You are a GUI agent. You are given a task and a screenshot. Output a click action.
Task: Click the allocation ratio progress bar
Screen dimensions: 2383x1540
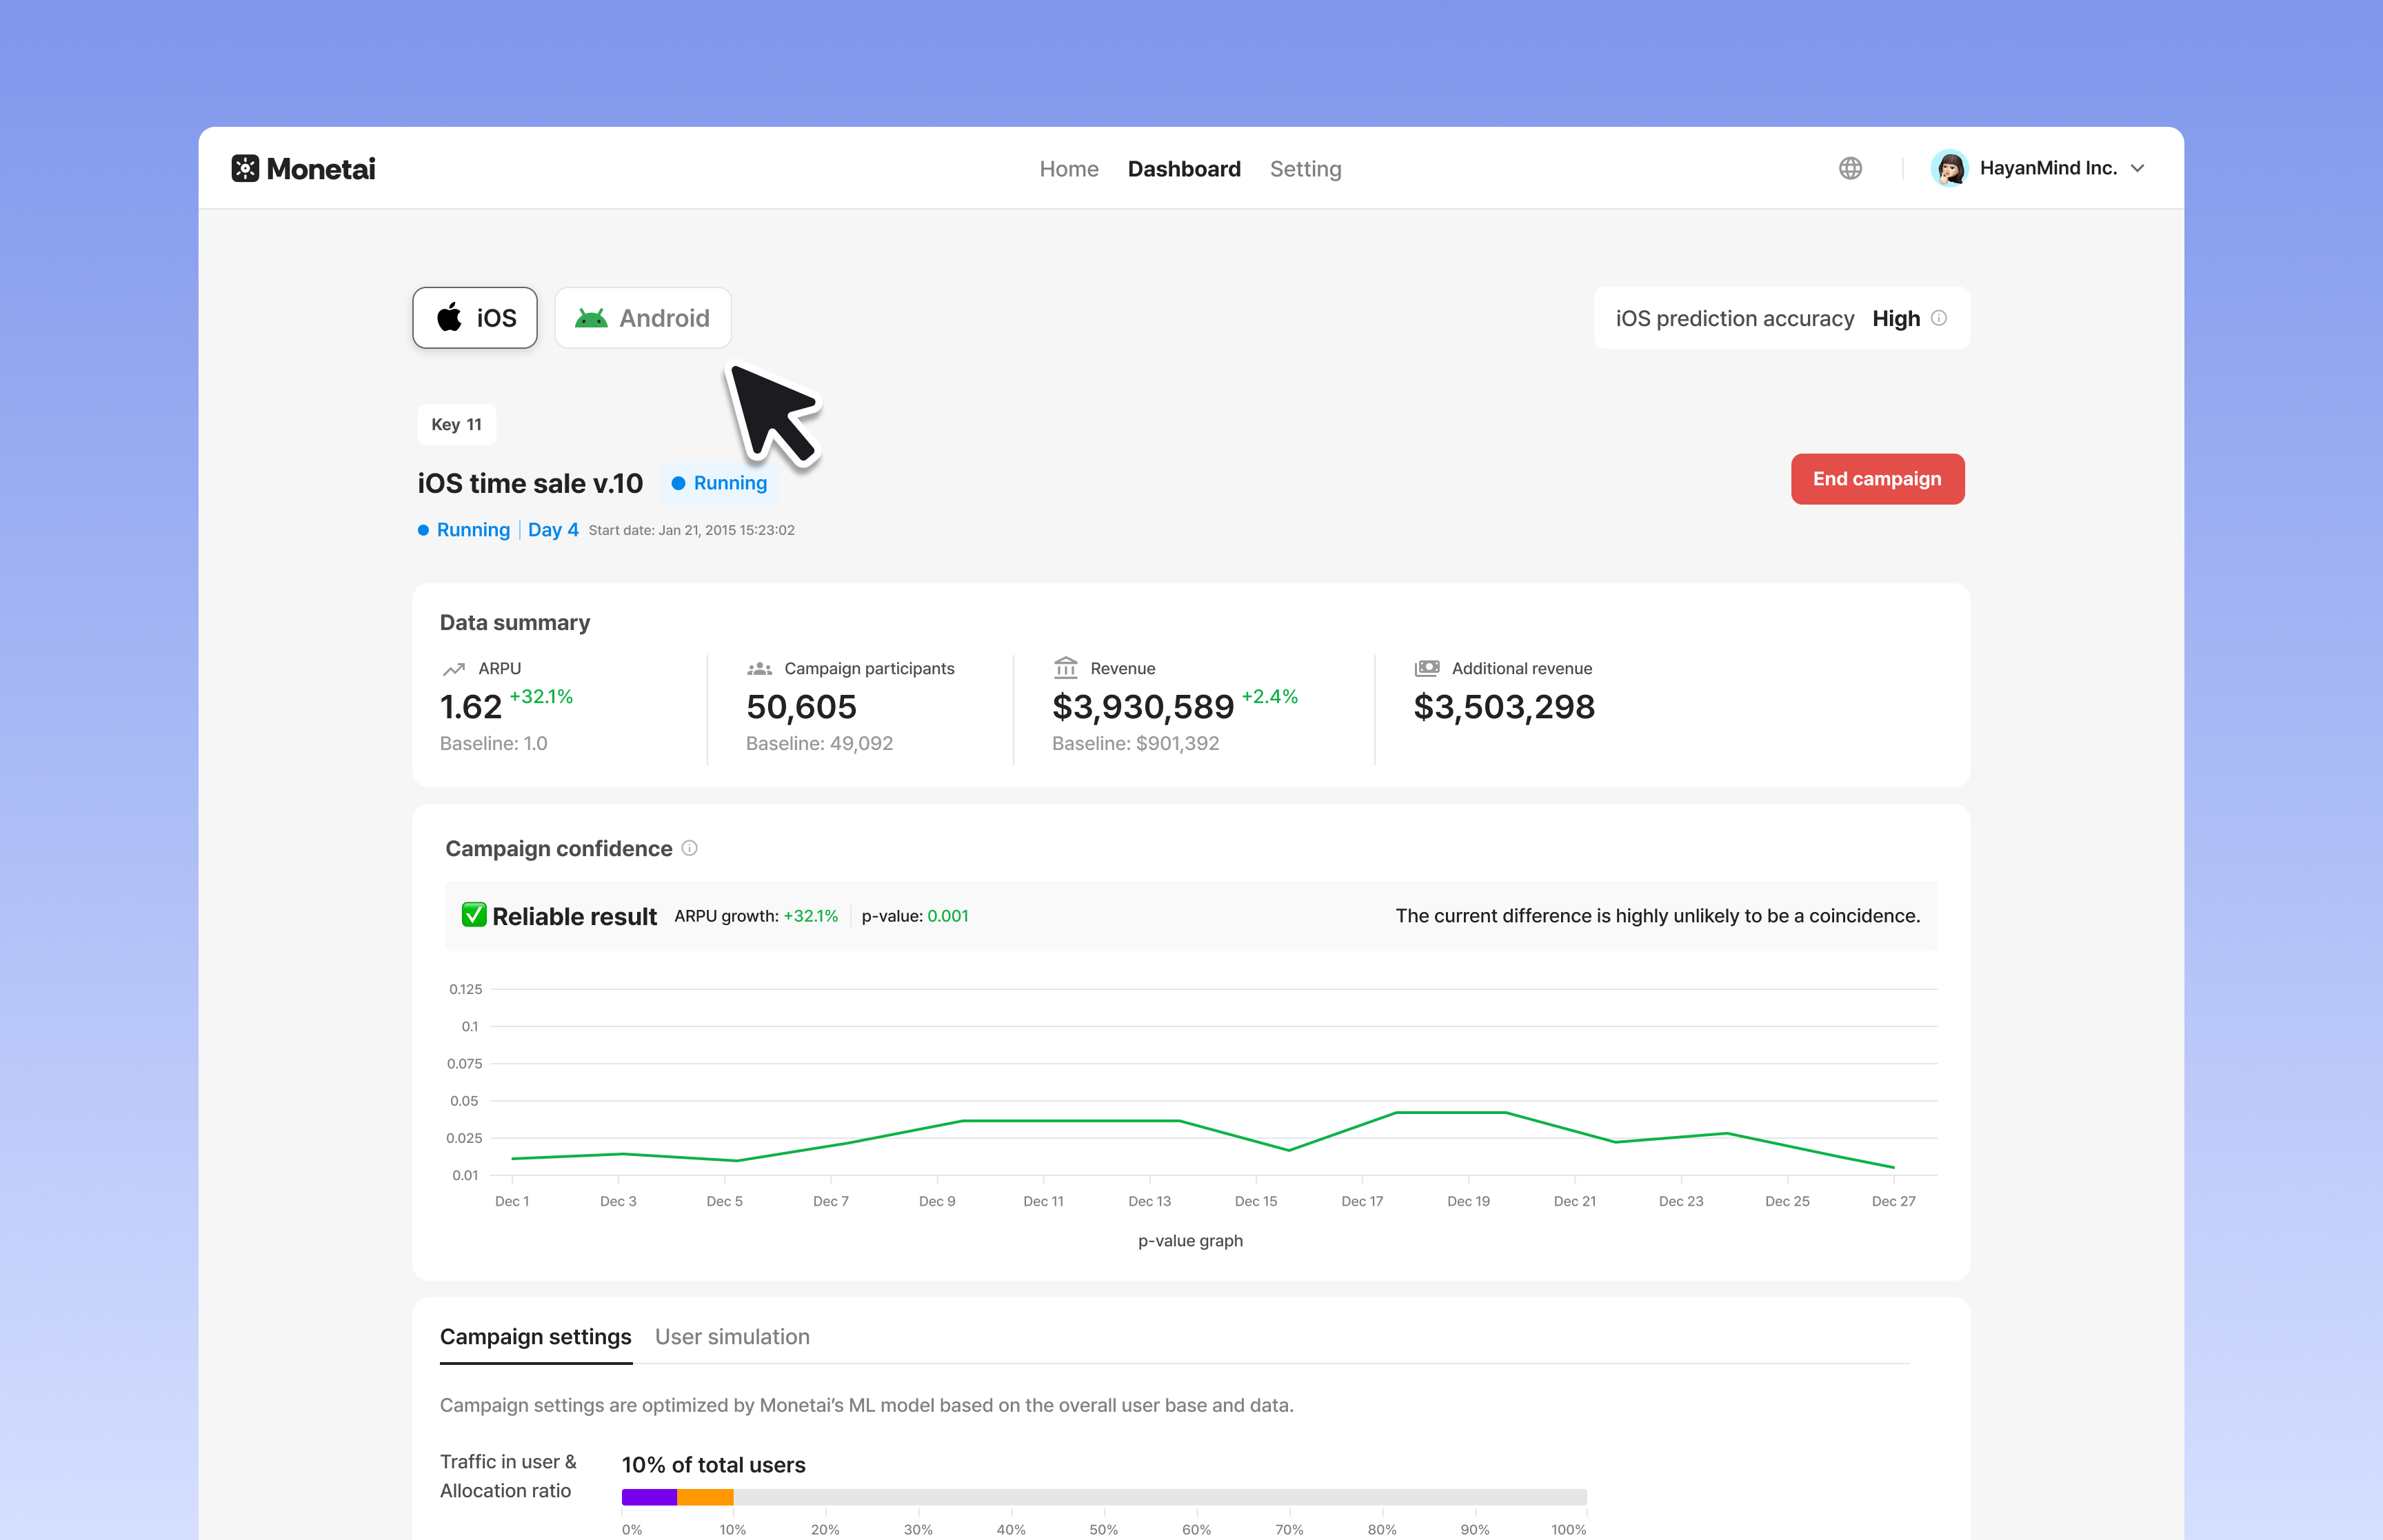pyautogui.click(x=1100, y=1496)
